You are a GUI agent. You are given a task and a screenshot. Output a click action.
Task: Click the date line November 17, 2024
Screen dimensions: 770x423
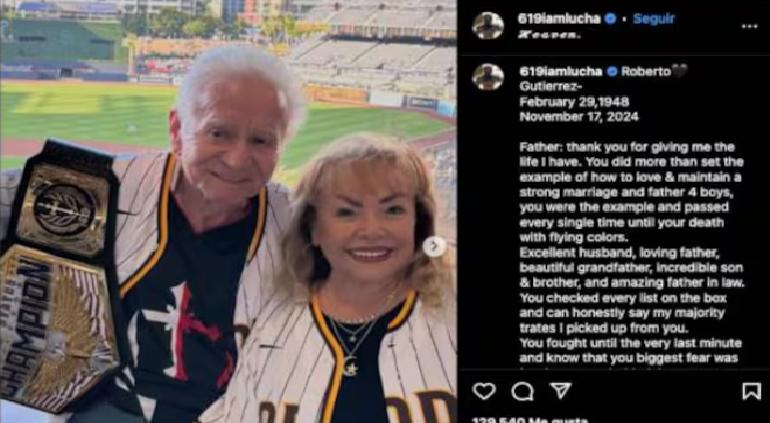click(x=579, y=117)
